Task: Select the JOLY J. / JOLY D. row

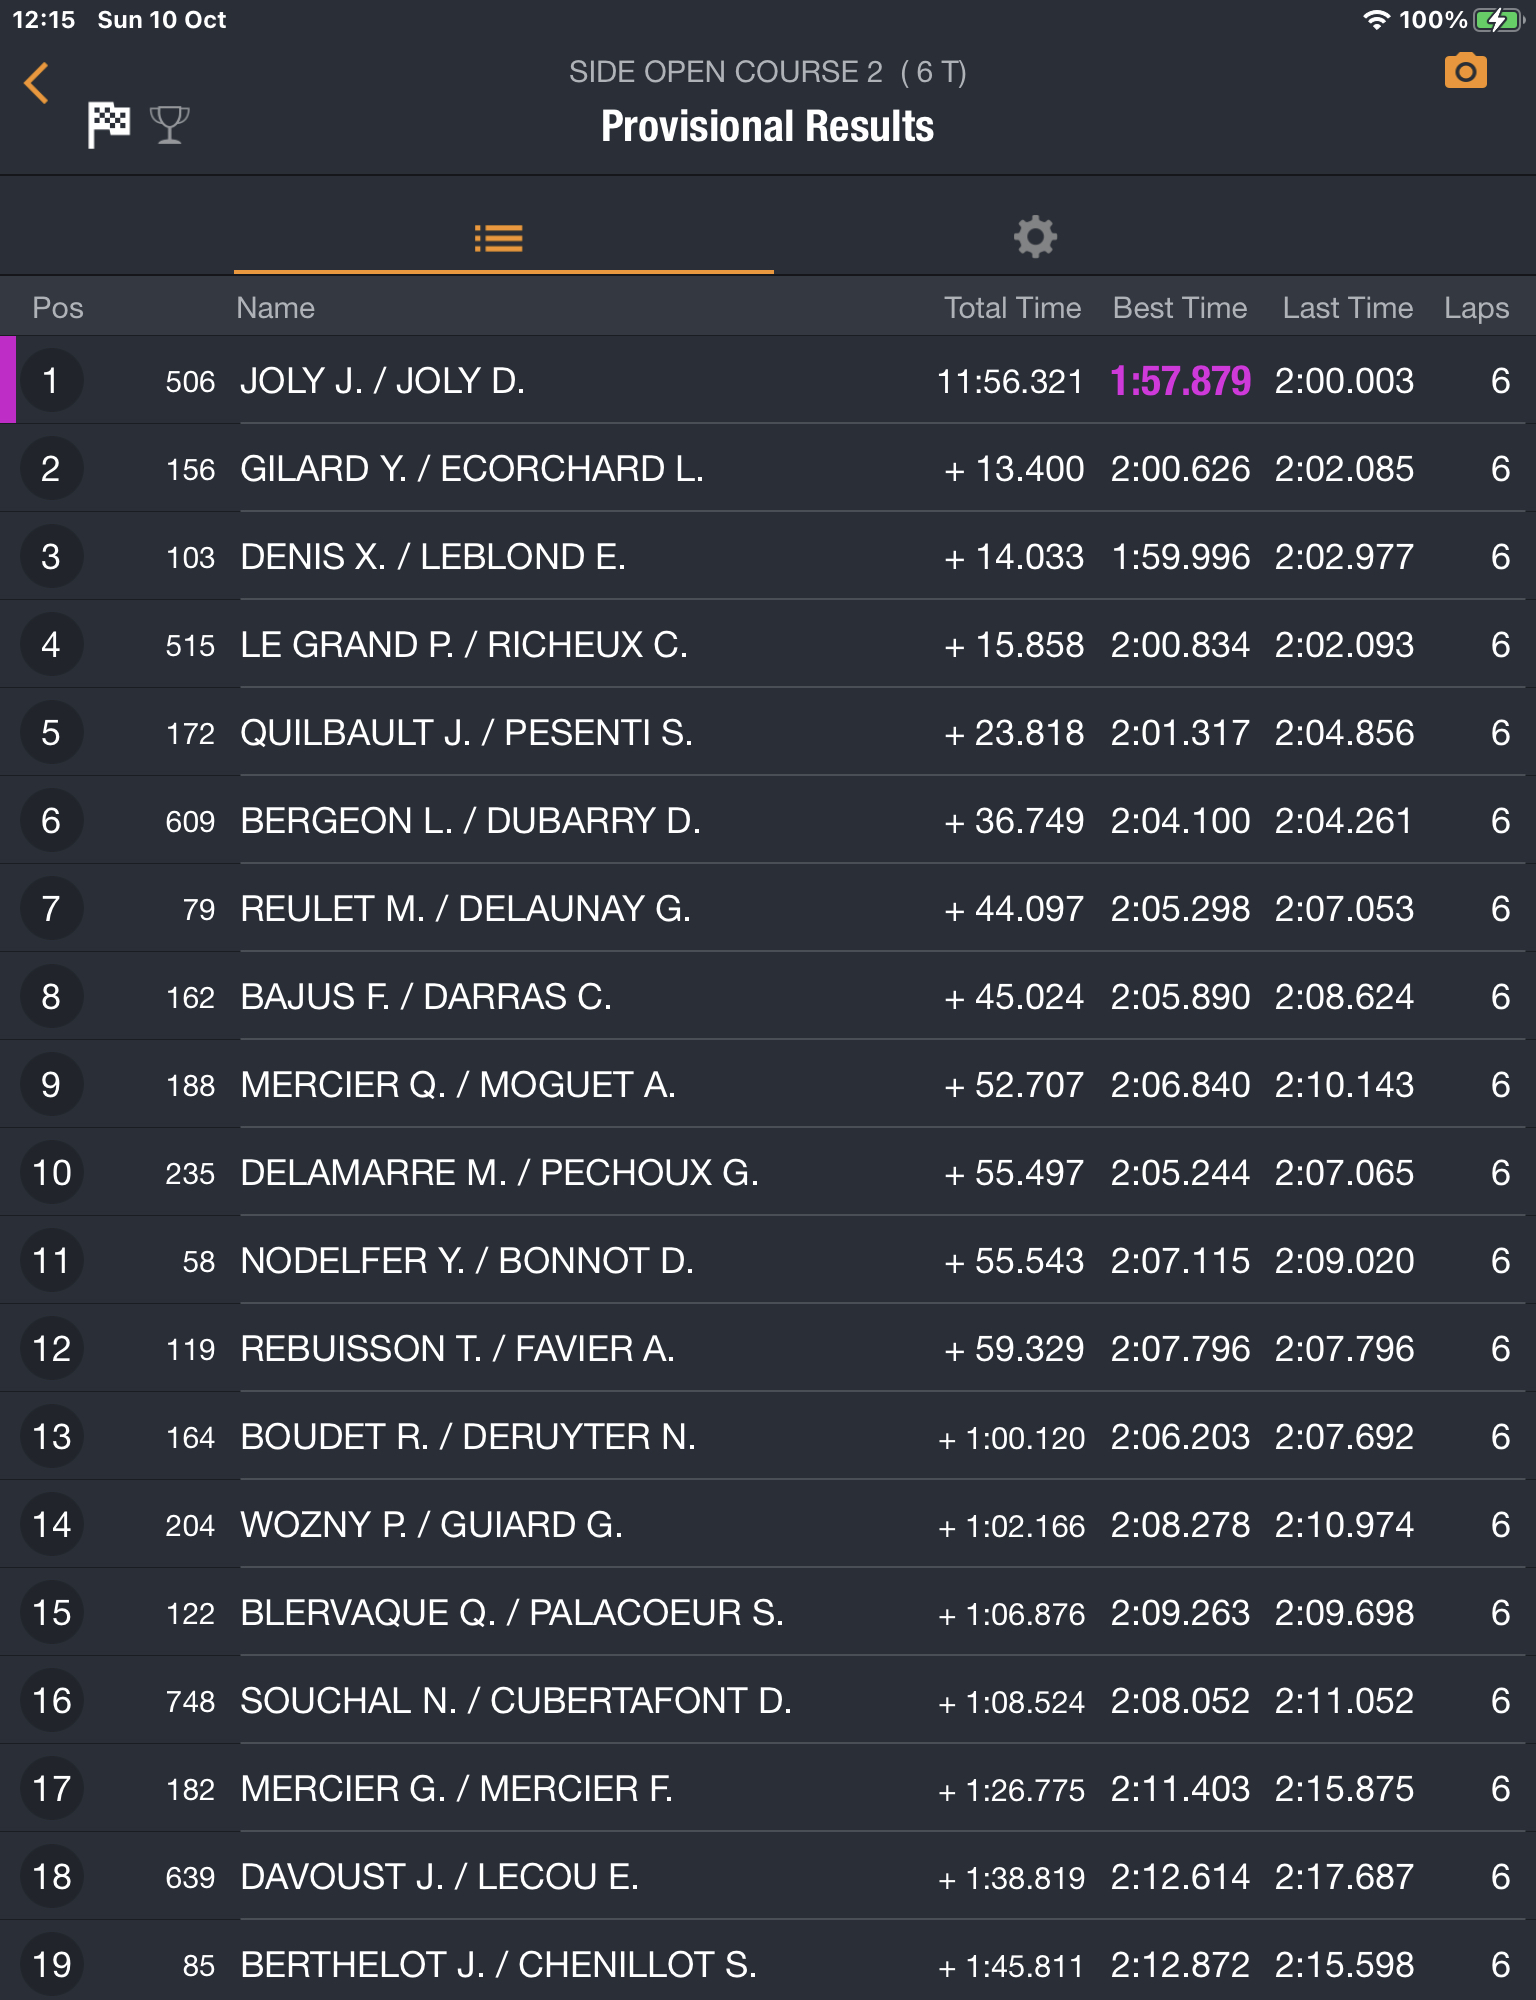Action: 383,381
